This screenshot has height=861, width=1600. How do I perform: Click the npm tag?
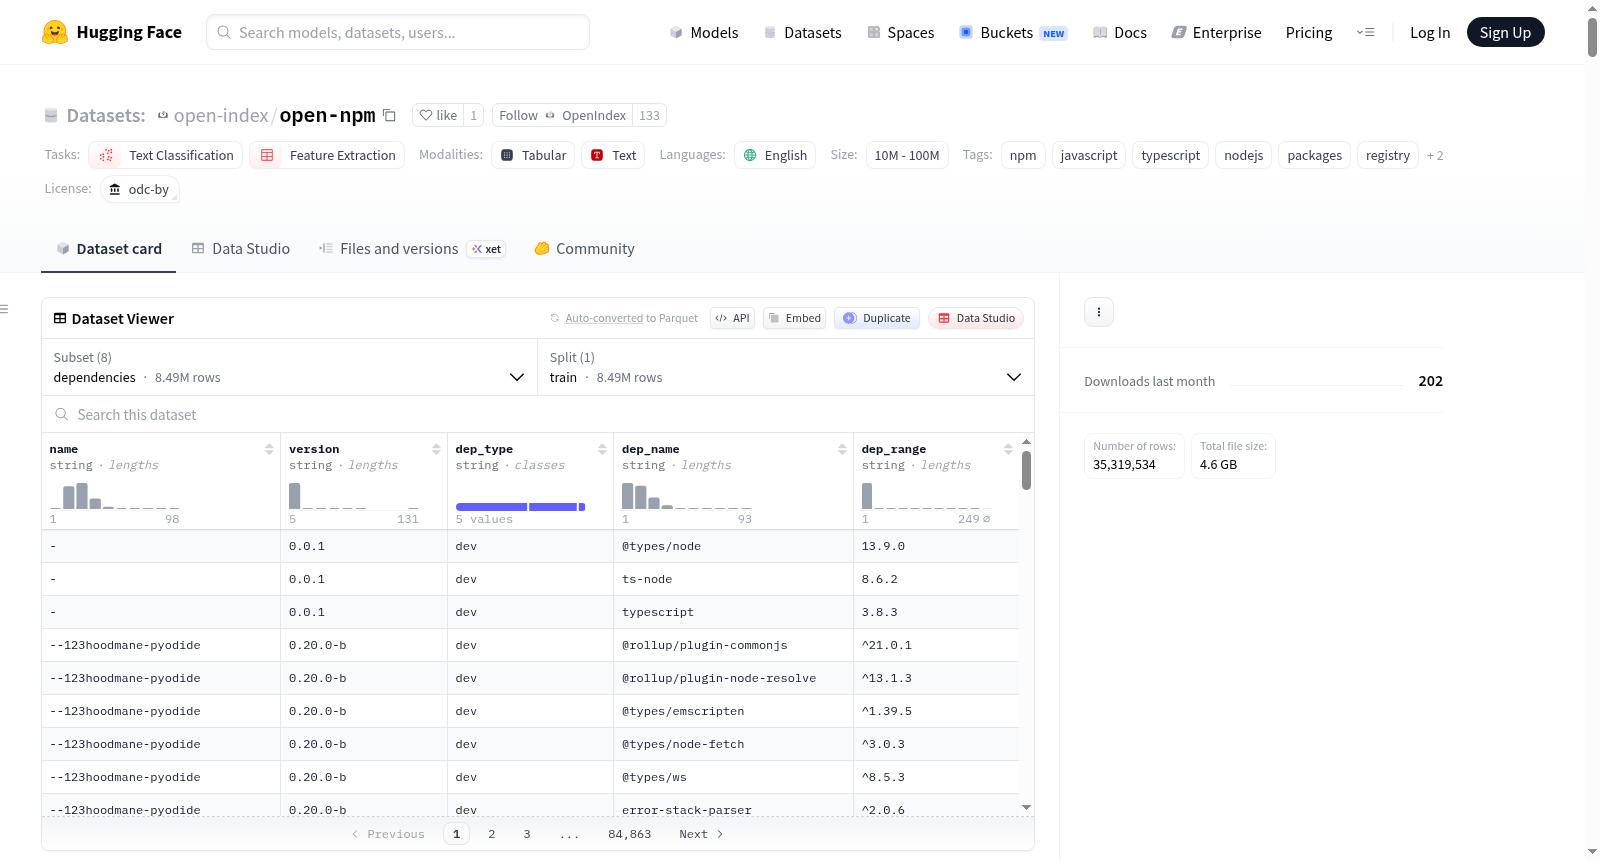pos(1023,155)
